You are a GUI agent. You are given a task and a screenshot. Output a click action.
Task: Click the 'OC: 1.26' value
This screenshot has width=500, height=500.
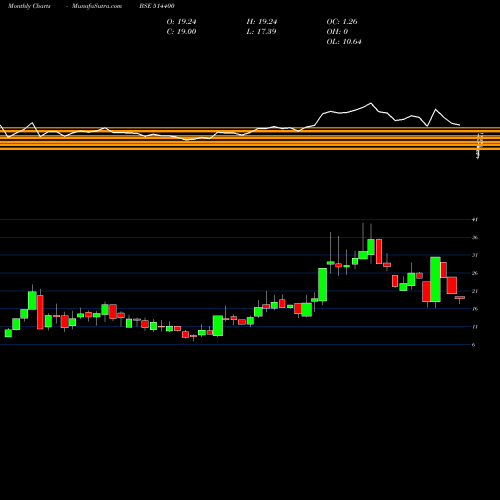342,22
